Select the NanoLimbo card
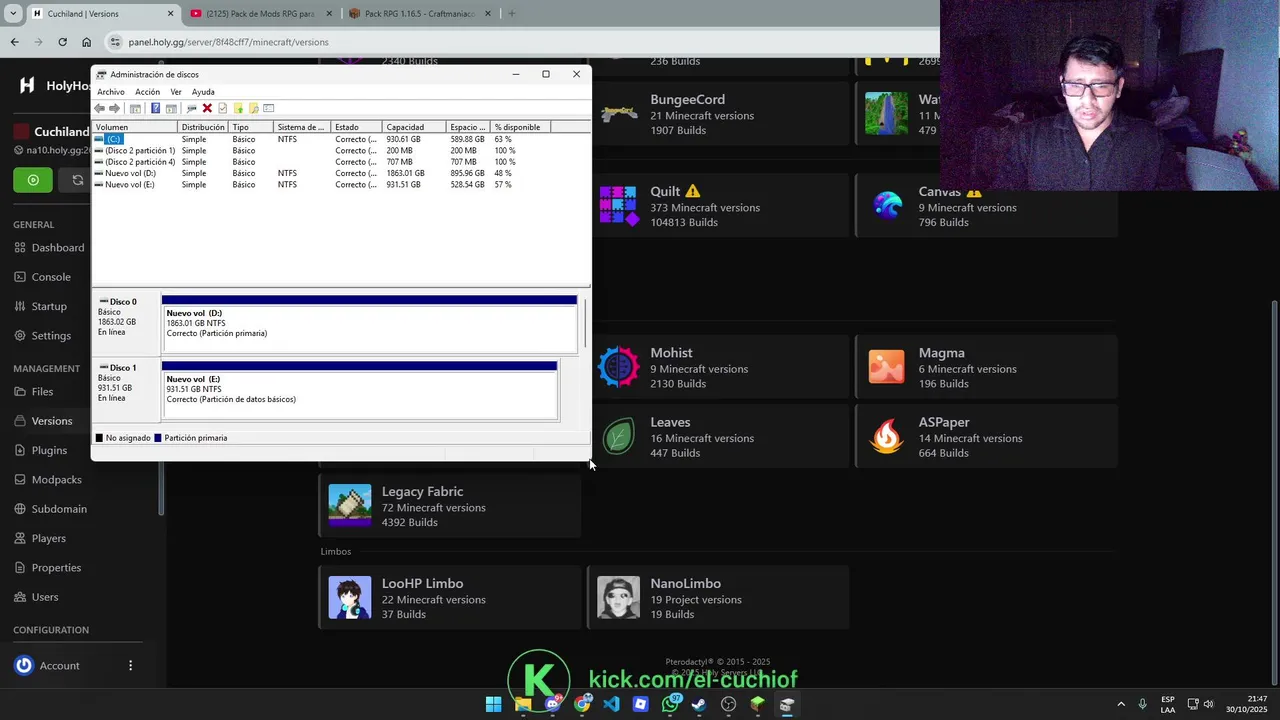Image resolution: width=1280 pixels, height=720 pixels. pos(718,598)
